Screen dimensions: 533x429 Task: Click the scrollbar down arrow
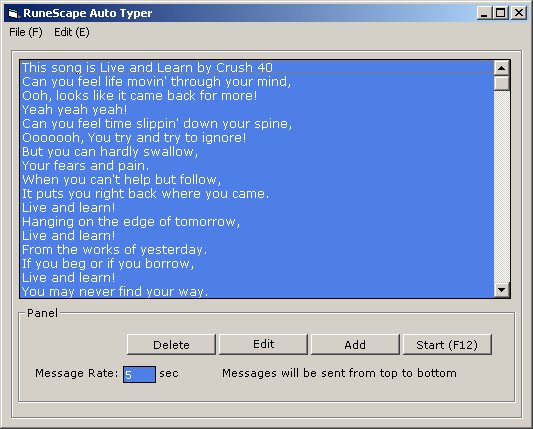(501, 290)
